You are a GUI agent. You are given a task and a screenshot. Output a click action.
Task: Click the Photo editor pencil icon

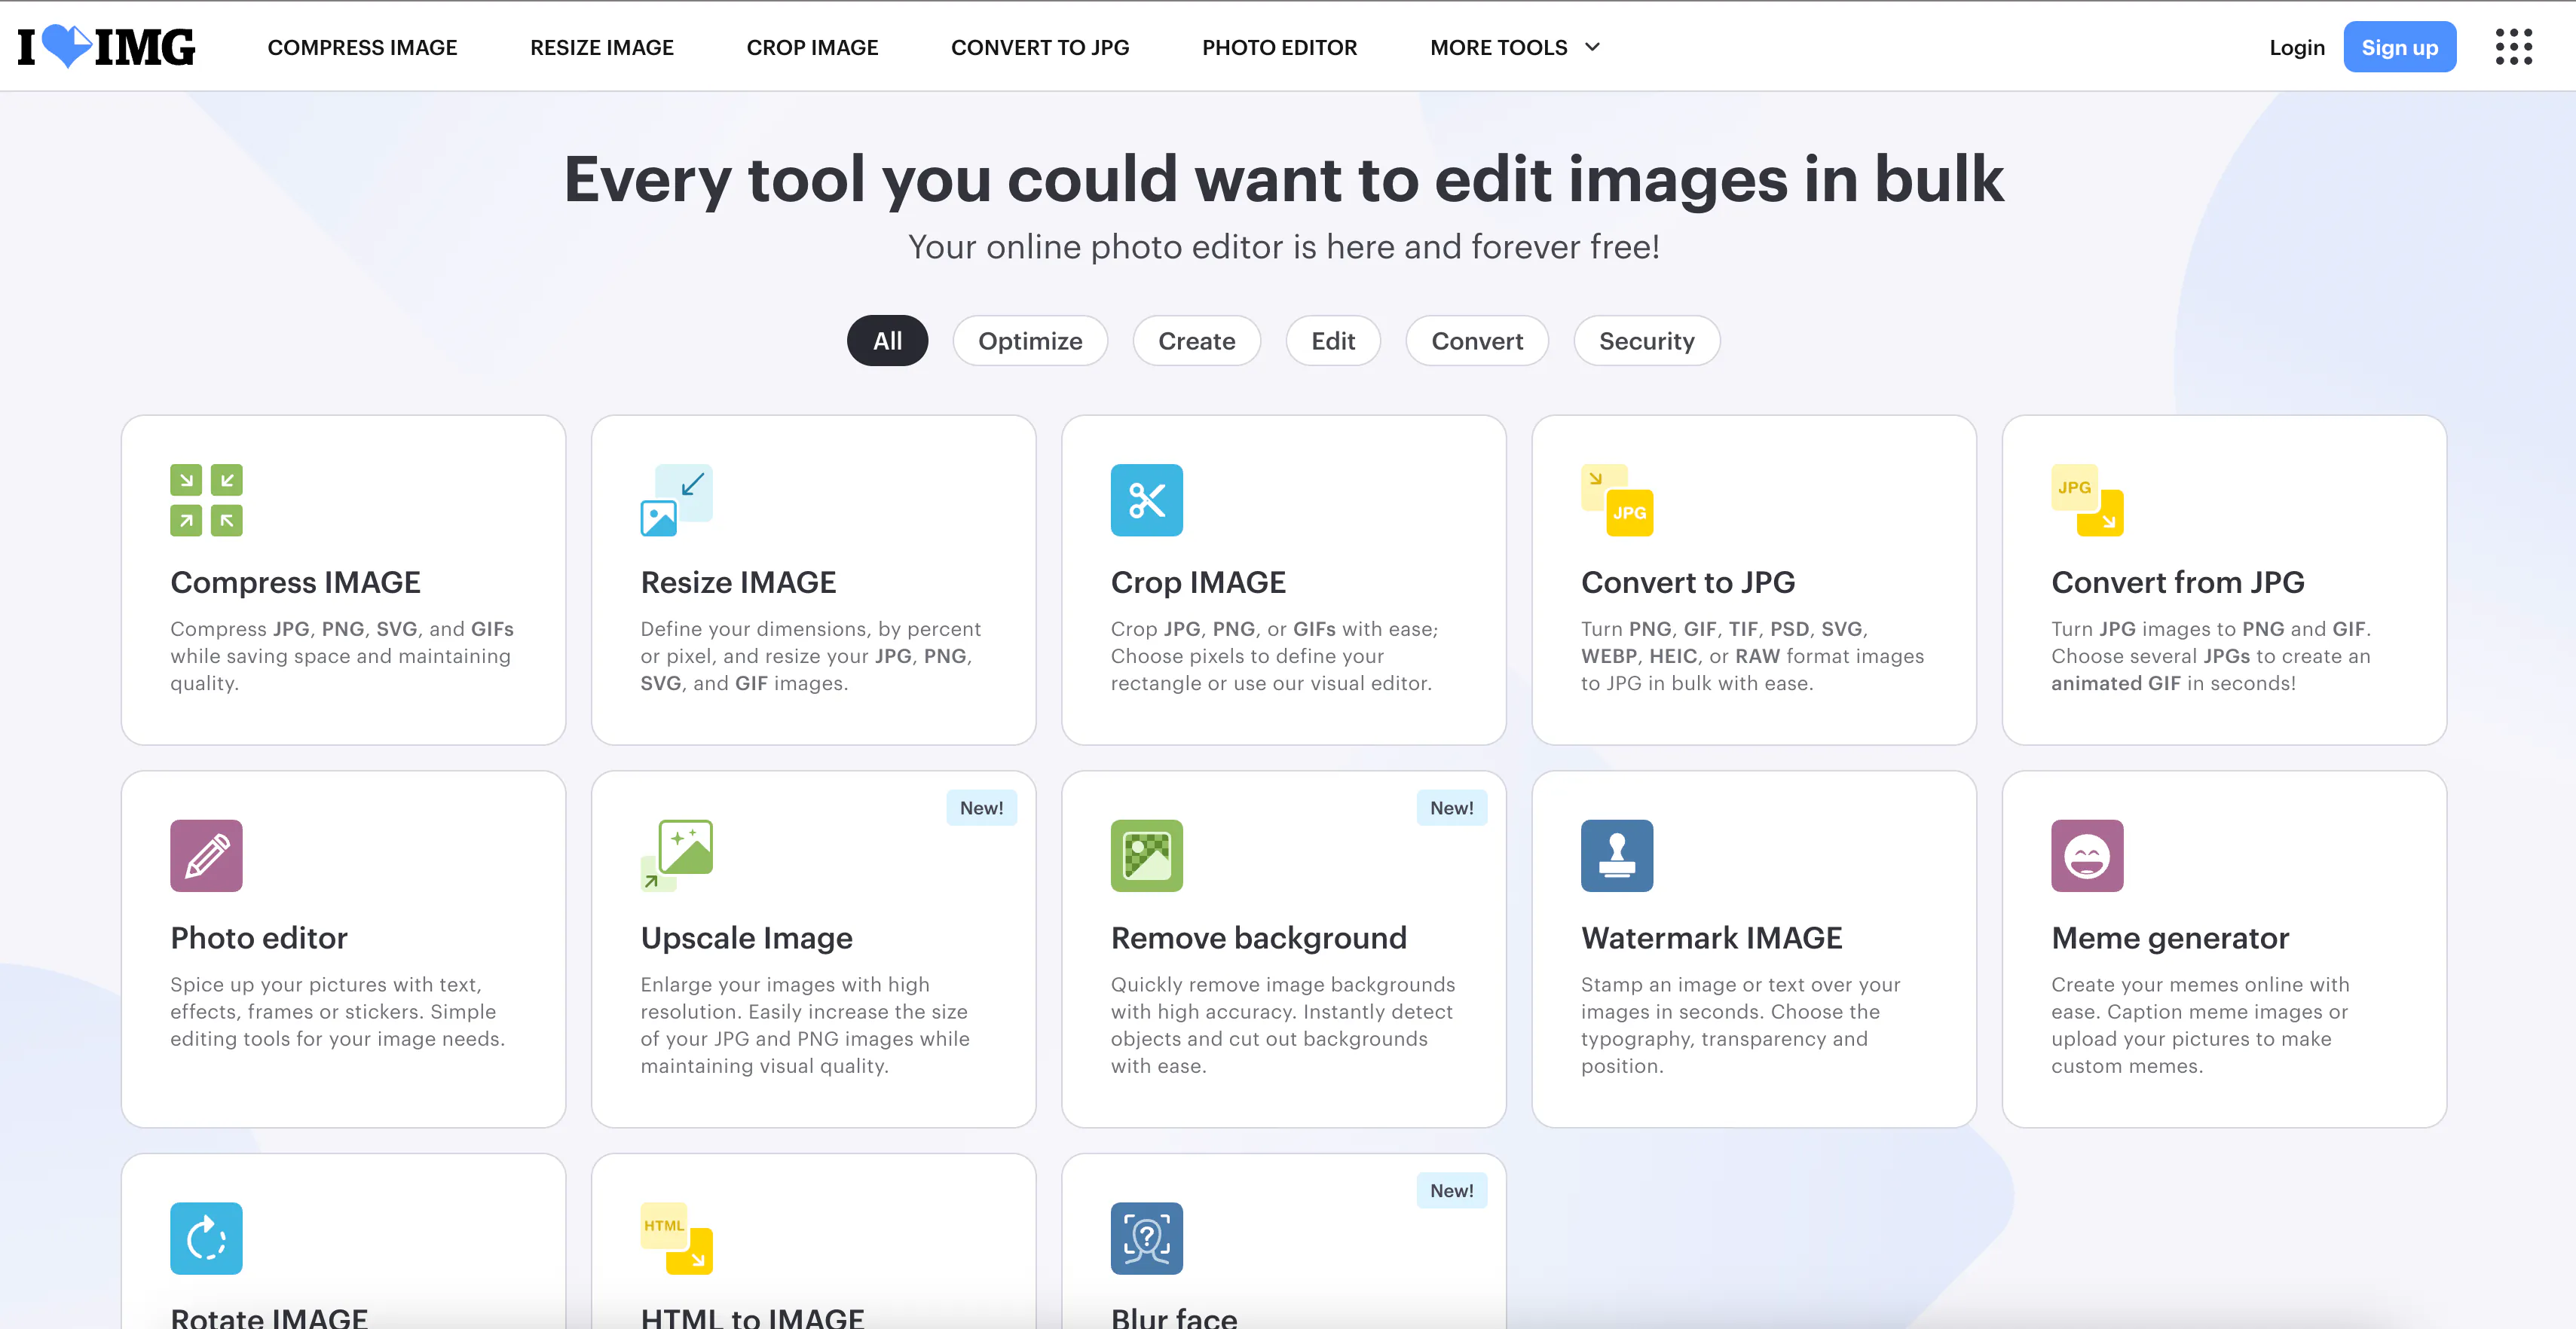tap(207, 856)
